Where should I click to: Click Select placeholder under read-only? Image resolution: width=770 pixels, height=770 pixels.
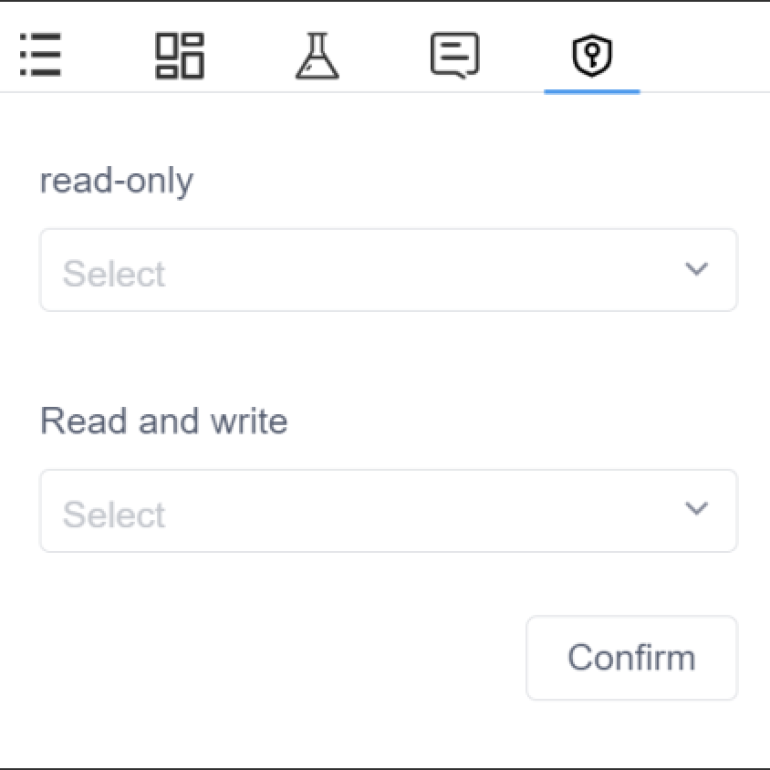click(114, 274)
